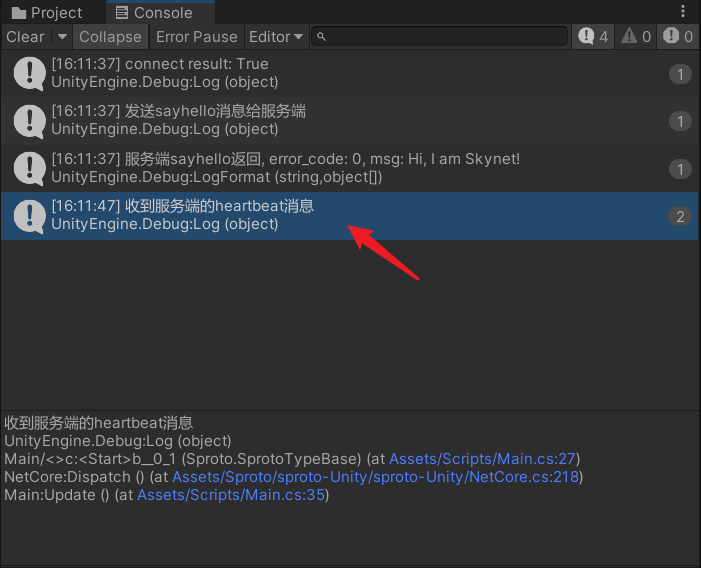701x568 pixels.
Task: Click count badge of '发送sayhello' entry
Action: click(x=680, y=122)
